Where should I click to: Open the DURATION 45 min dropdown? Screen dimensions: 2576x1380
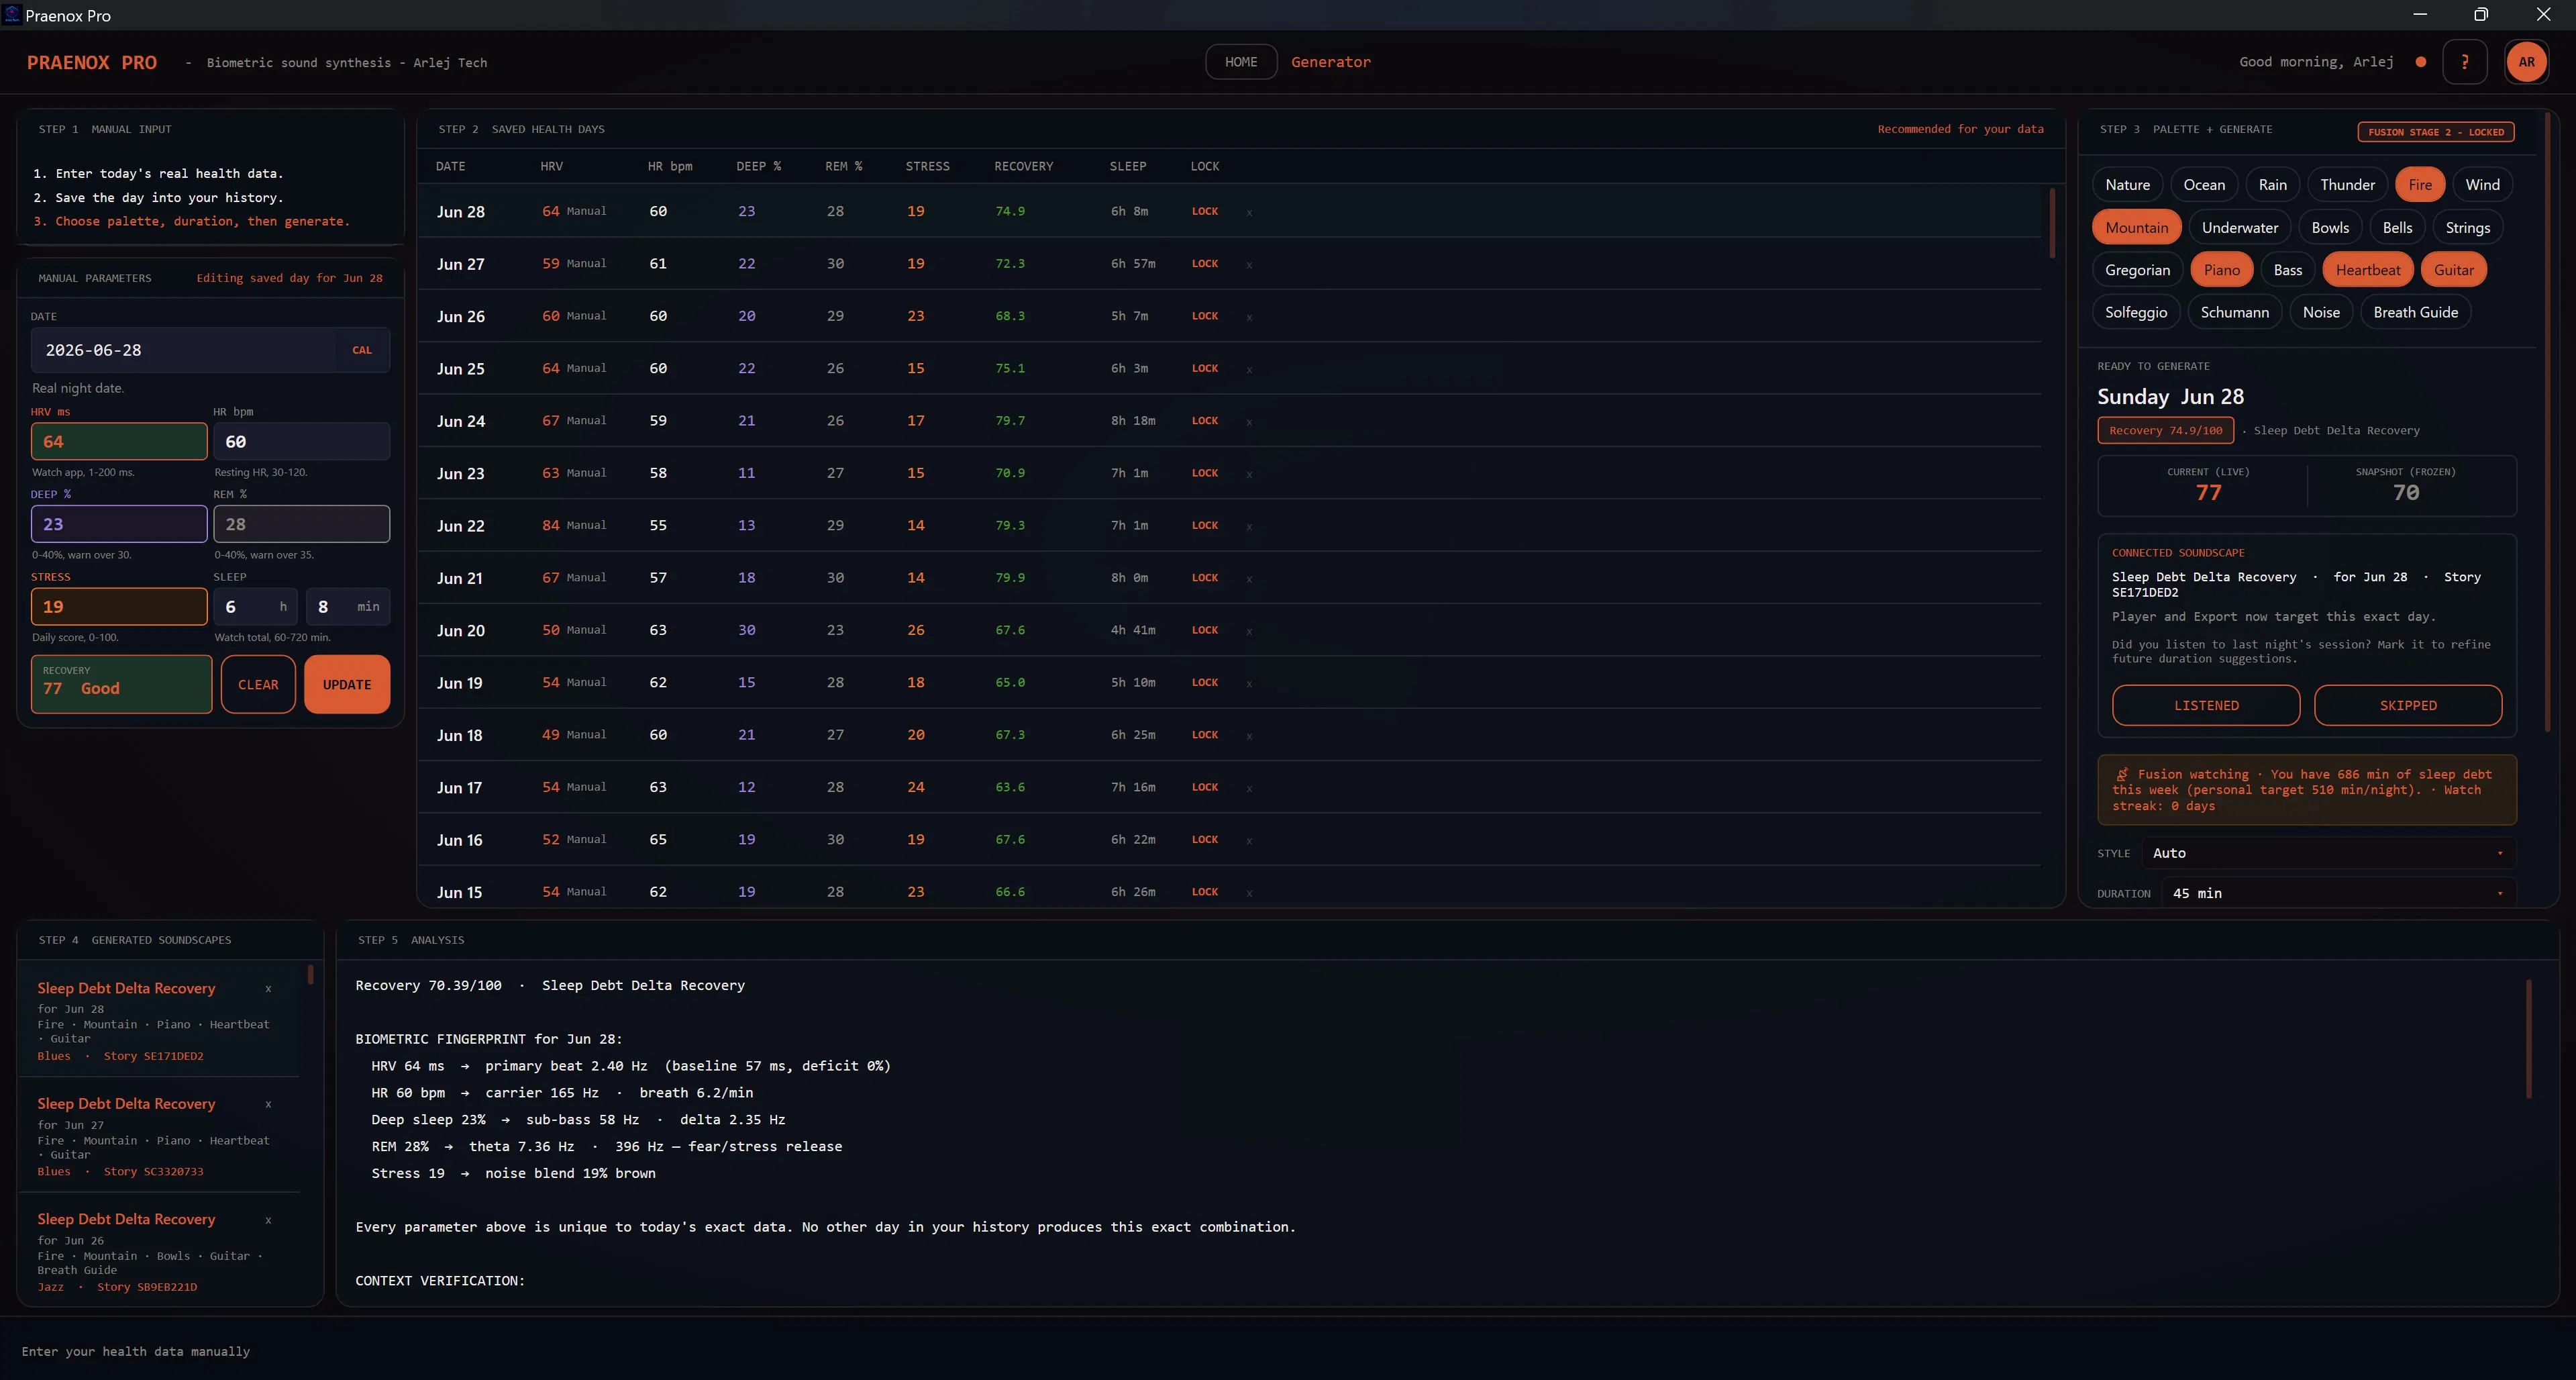[2339, 893]
